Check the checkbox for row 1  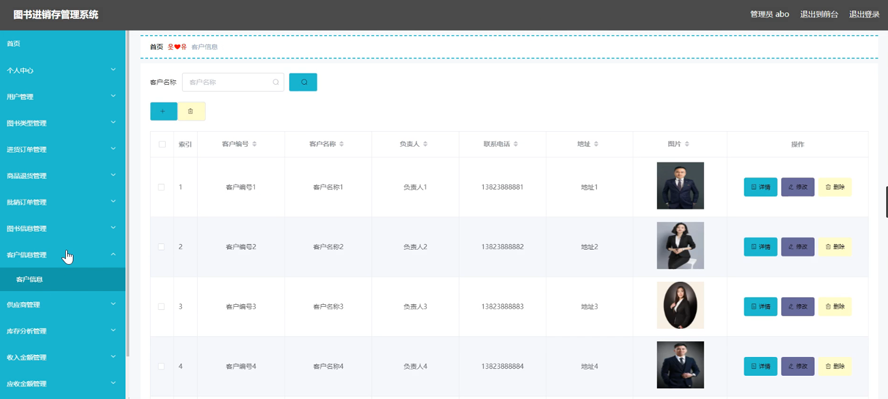tap(162, 187)
